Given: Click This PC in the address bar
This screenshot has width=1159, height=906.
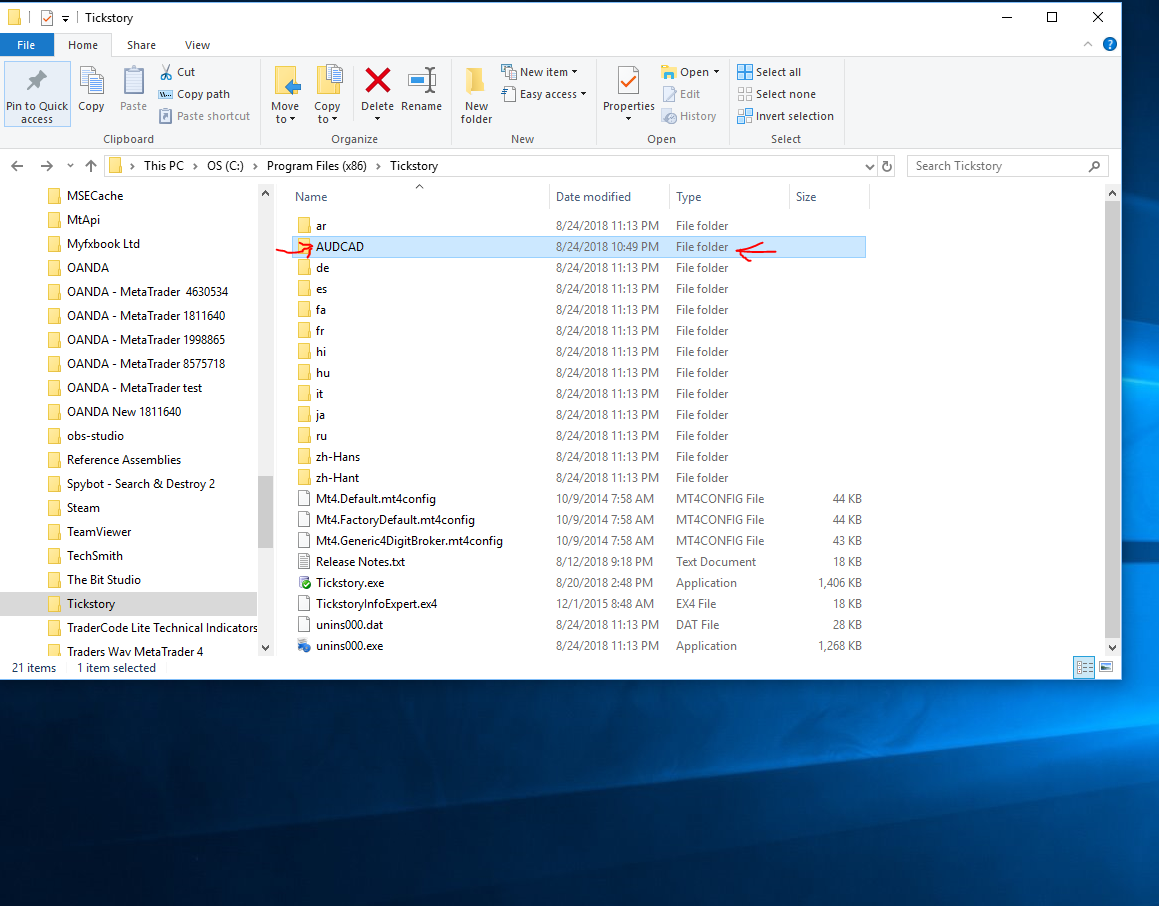Looking at the screenshot, I should pos(163,166).
